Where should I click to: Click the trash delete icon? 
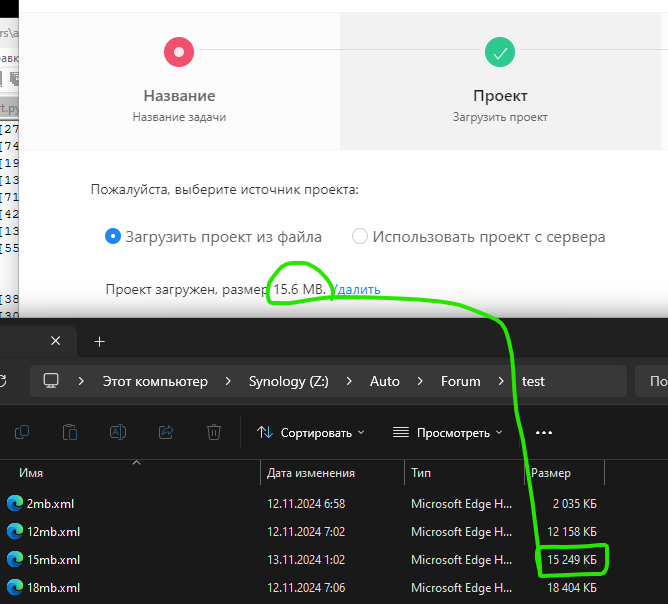214,432
